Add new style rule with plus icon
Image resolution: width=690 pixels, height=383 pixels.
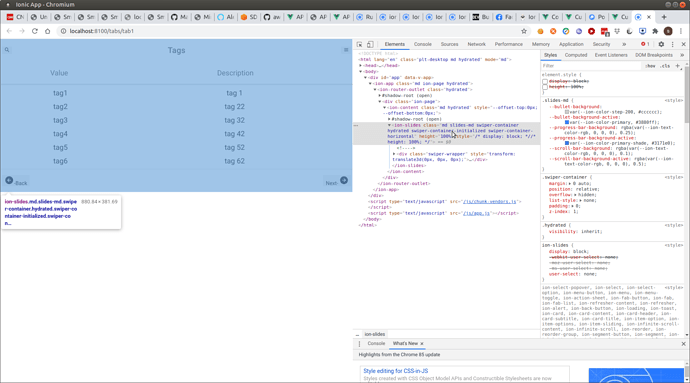tap(678, 66)
